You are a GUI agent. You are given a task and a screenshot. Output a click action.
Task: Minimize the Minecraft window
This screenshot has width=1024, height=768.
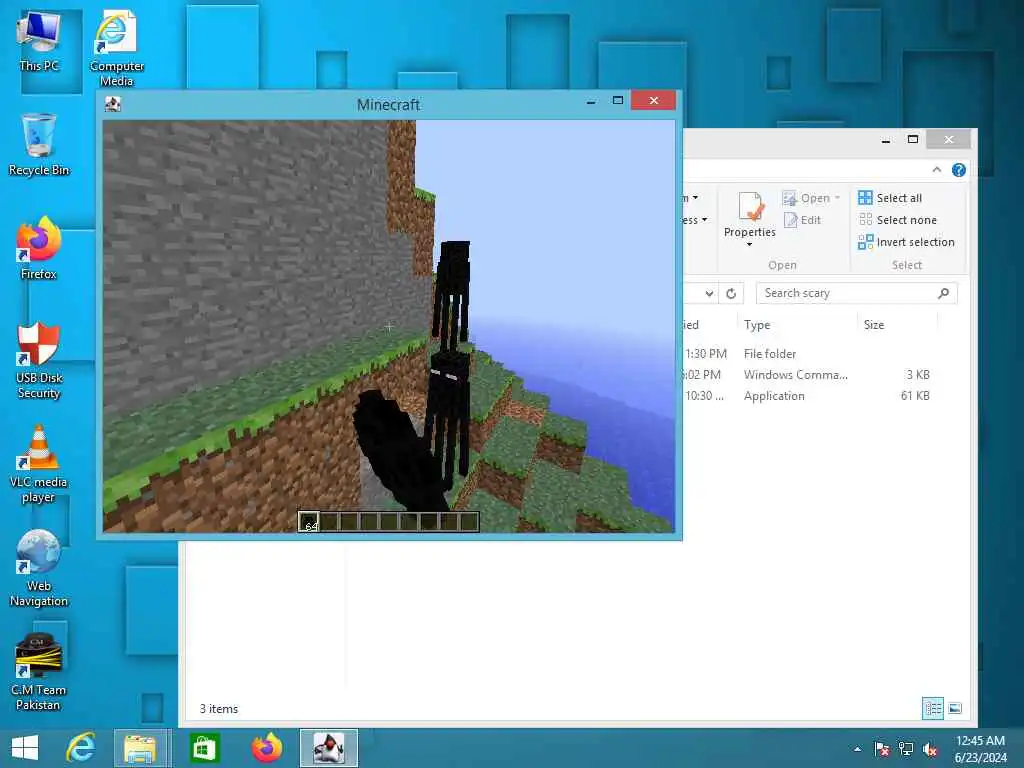591,102
